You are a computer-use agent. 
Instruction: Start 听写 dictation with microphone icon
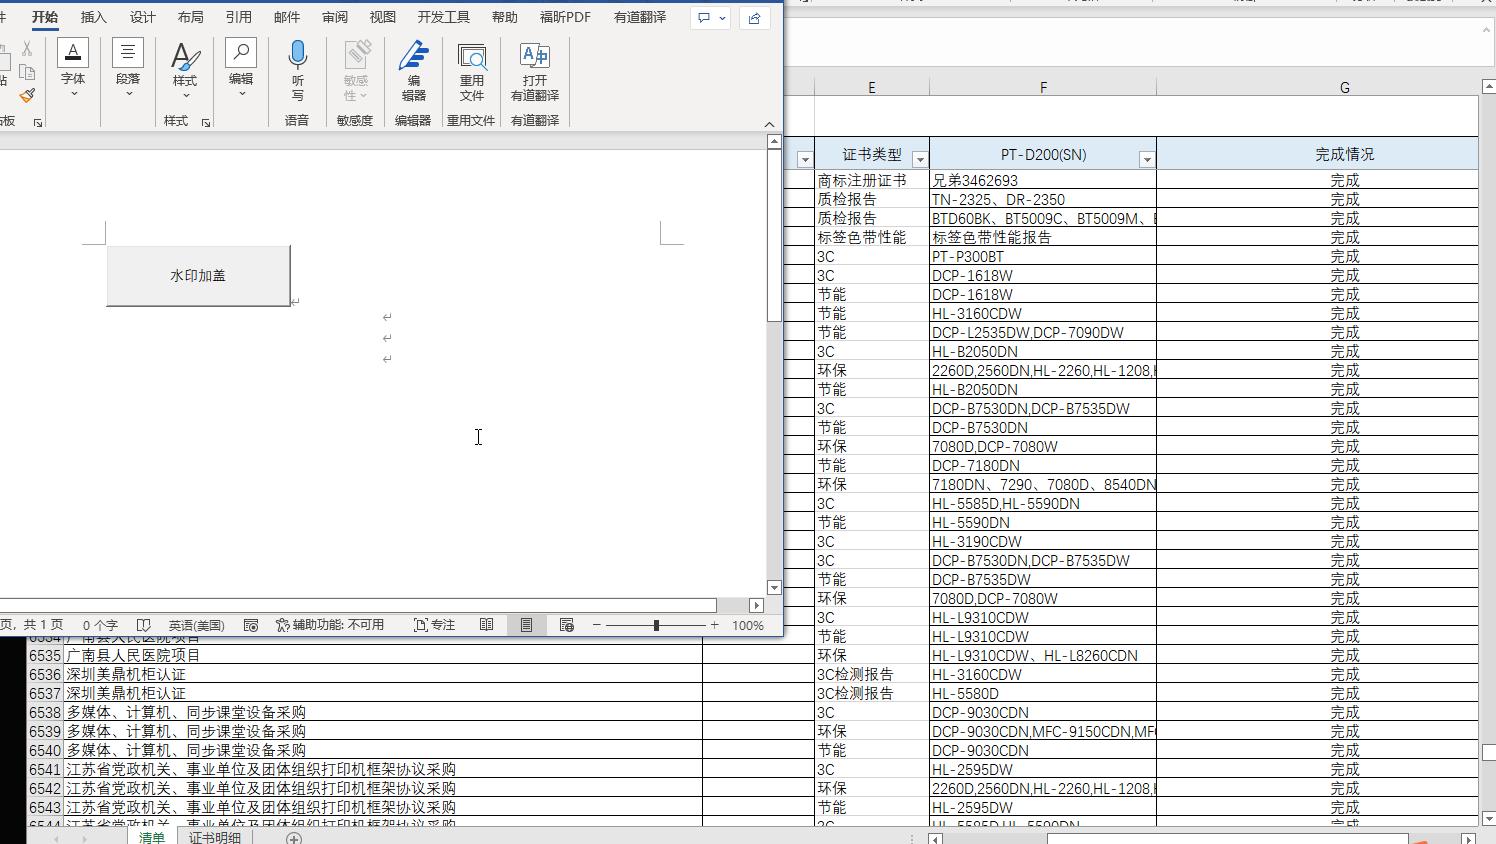(297, 55)
